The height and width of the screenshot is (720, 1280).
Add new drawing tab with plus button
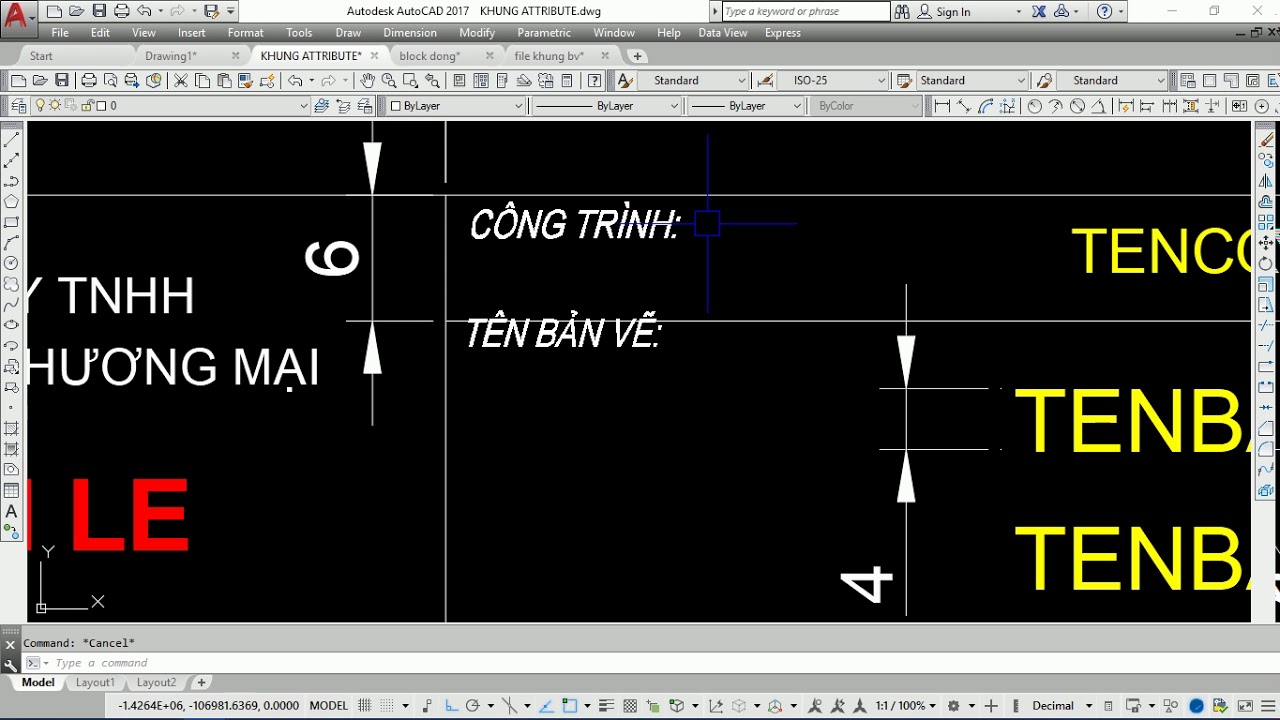637,56
